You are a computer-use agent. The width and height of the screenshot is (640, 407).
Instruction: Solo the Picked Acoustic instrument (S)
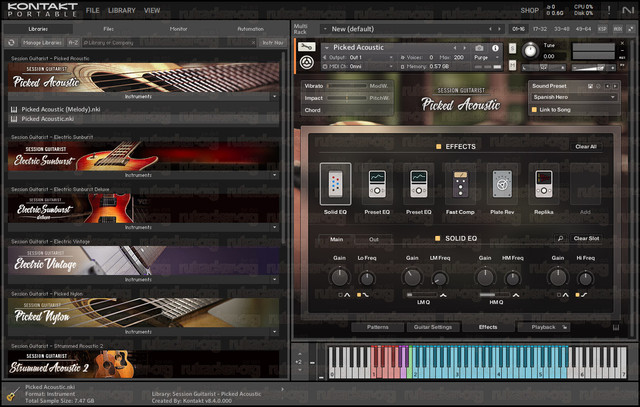[x=512, y=49]
